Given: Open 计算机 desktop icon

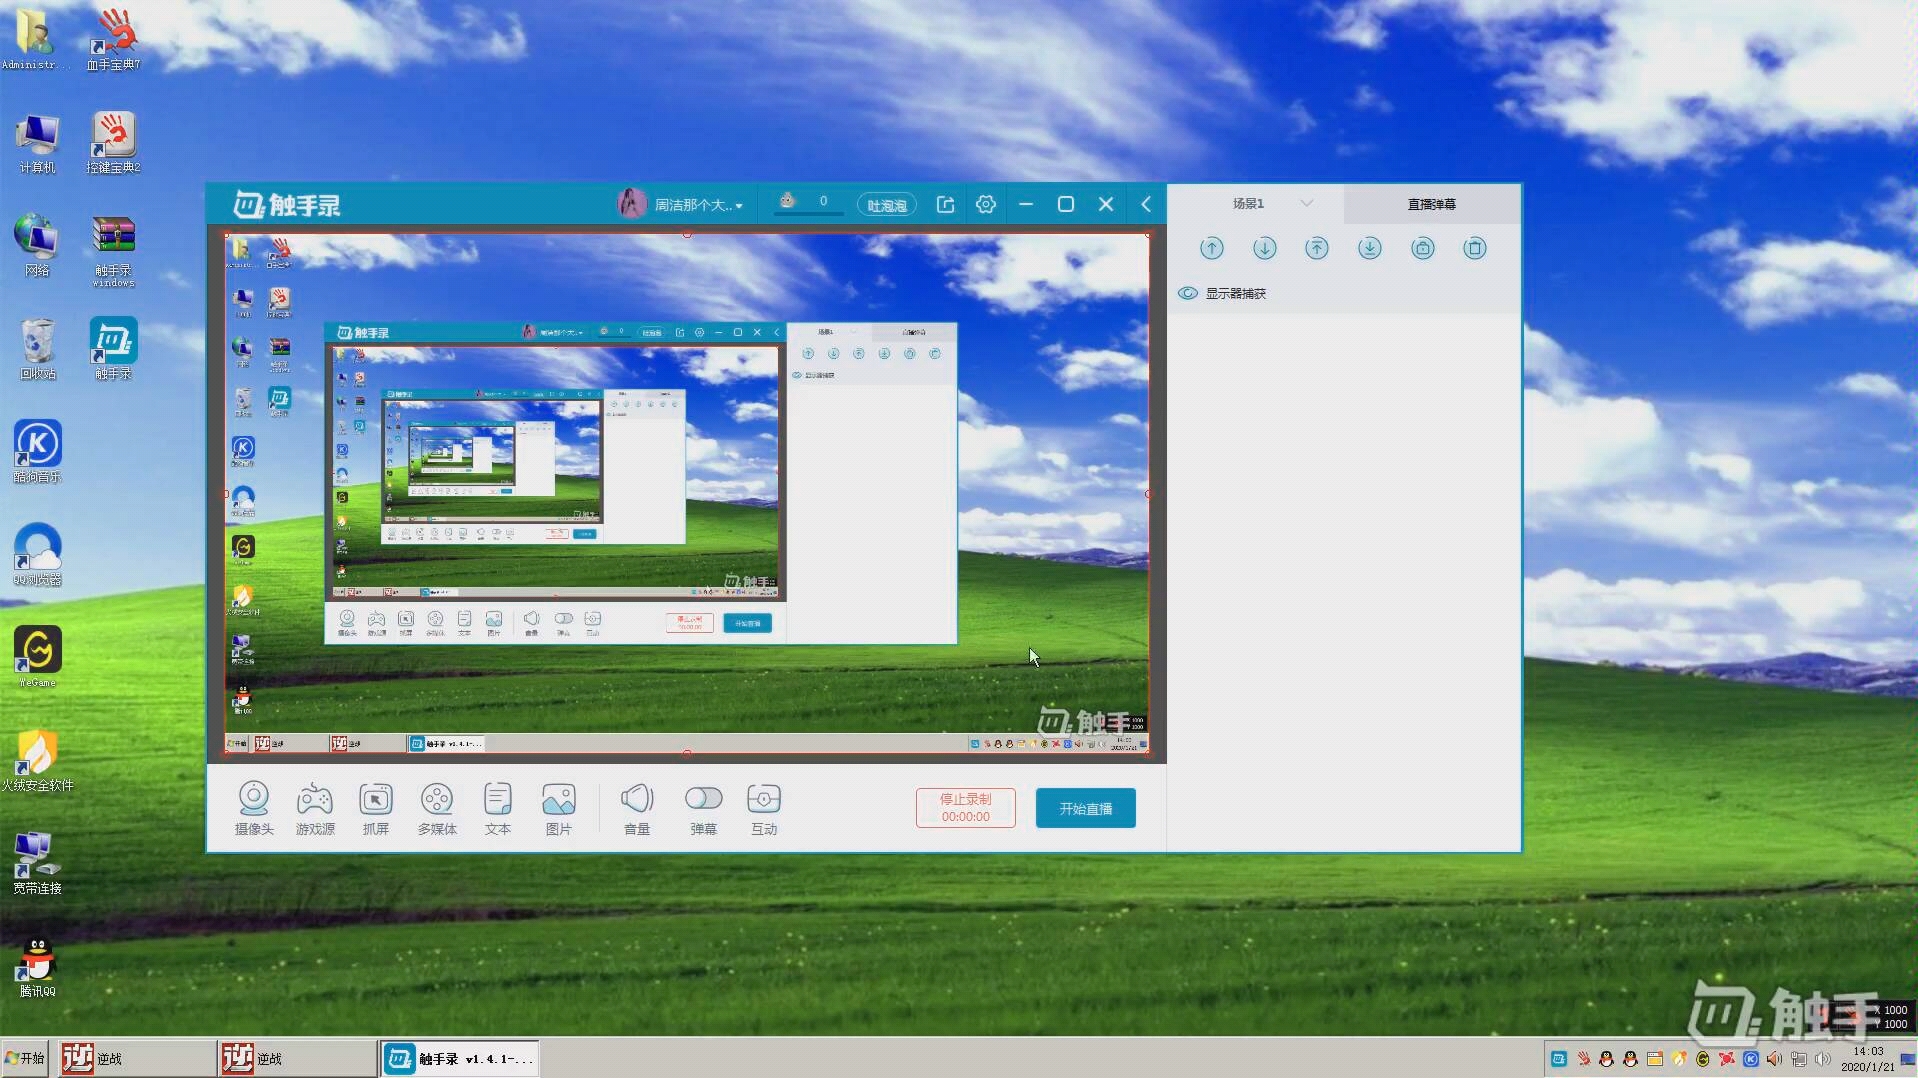Looking at the screenshot, I should pyautogui.click(x=38, y=142).
